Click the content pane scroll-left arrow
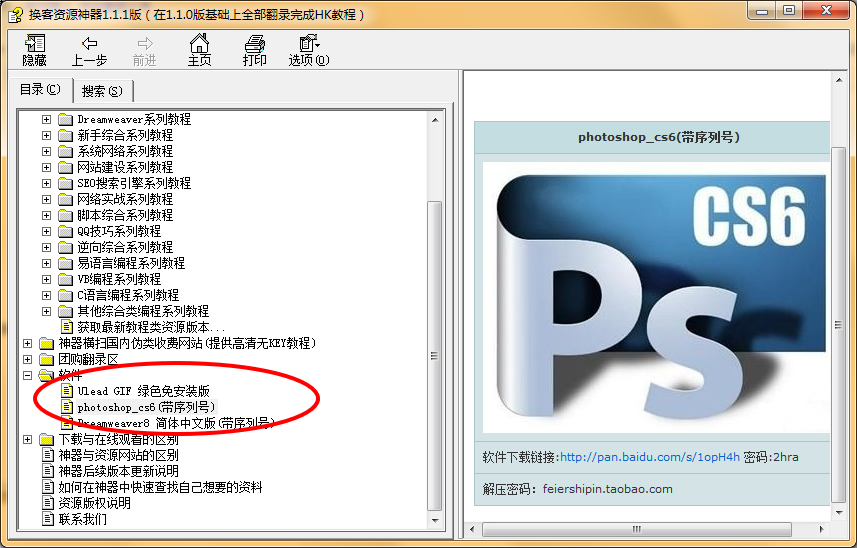The height and width of the screenshot is (548, 857). tap(472, 529)
